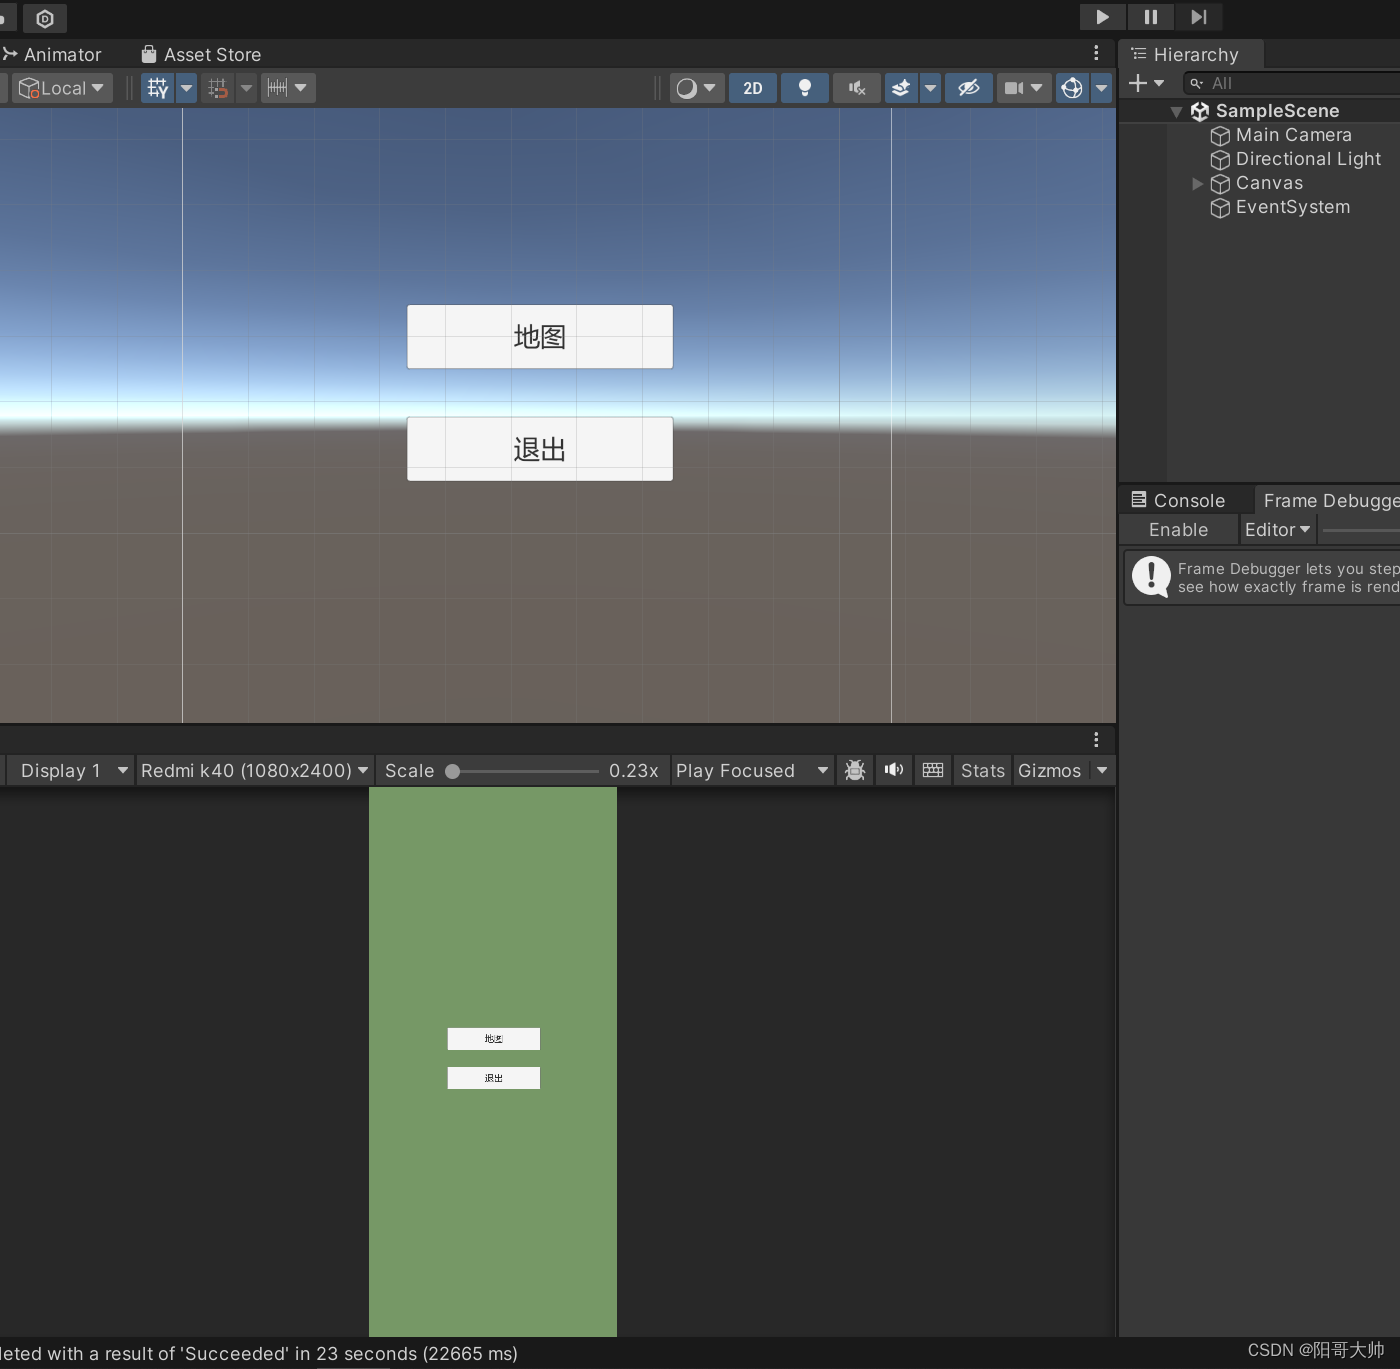Adjust the Game view Scale slider
The width and height of the screenshot is (1400, 1369).
[x=453, y=771]
